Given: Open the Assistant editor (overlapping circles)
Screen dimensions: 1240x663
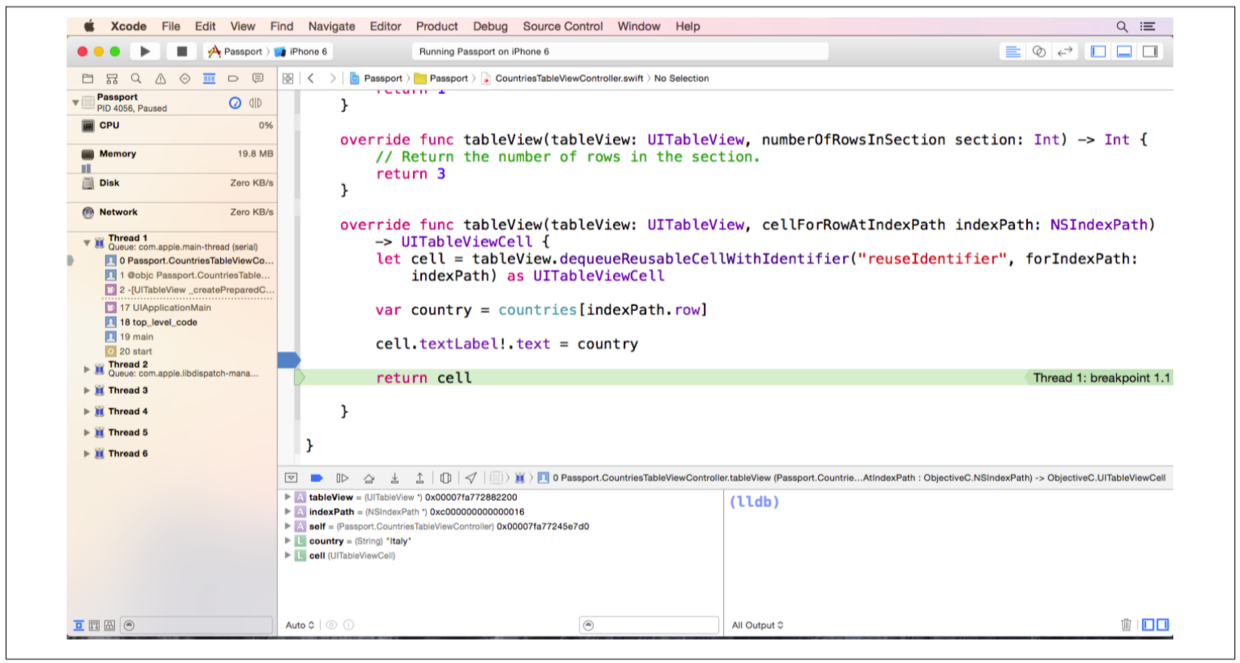Looking at the screenshot, I should [1039, 51].
